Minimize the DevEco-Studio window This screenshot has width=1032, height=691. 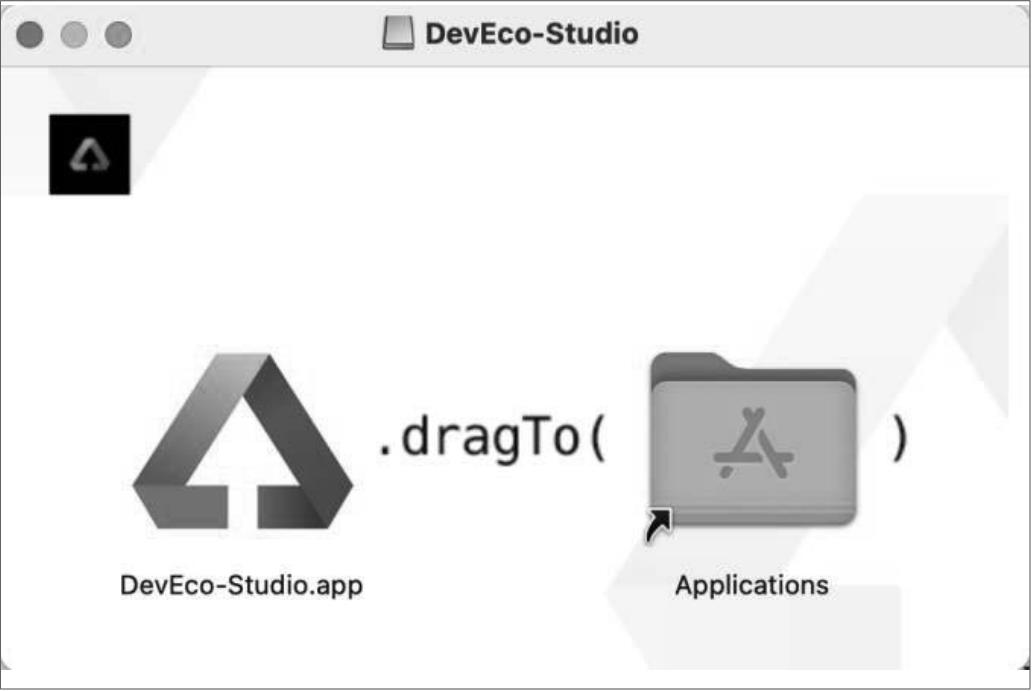tap(74, 34)
